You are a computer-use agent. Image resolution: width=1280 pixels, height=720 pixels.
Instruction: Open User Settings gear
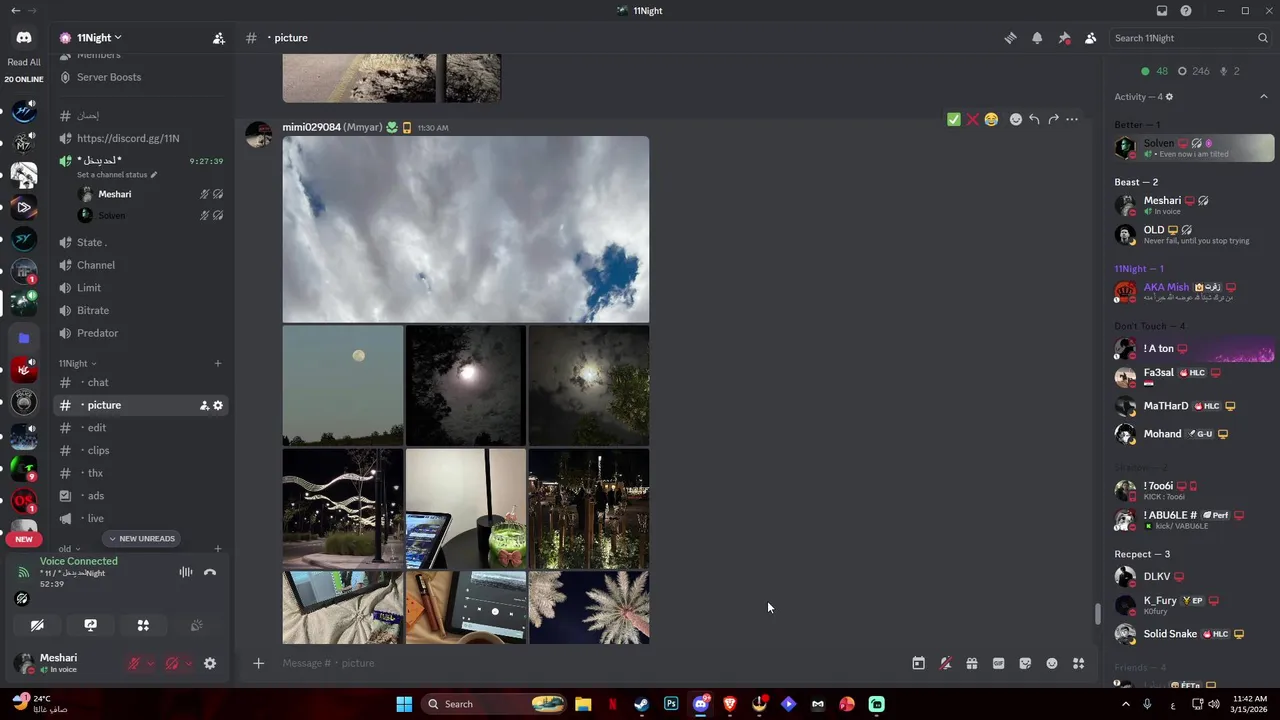coord(210,663)
